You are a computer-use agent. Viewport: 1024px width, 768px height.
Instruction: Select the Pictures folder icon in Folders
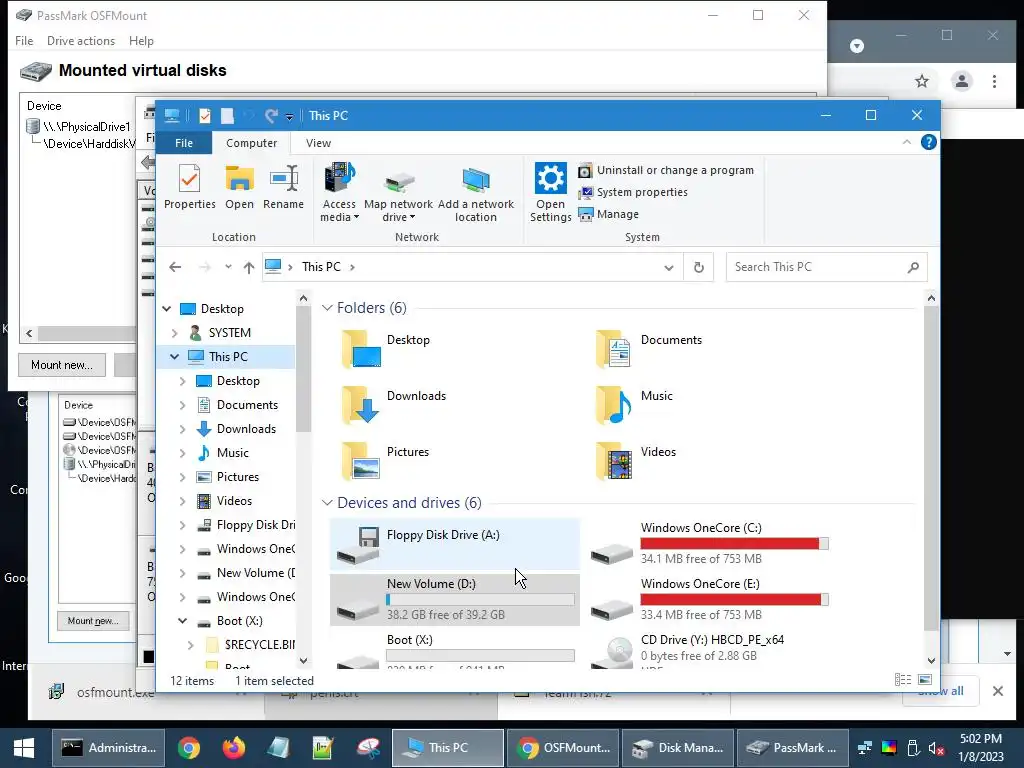tap(360, 460)
